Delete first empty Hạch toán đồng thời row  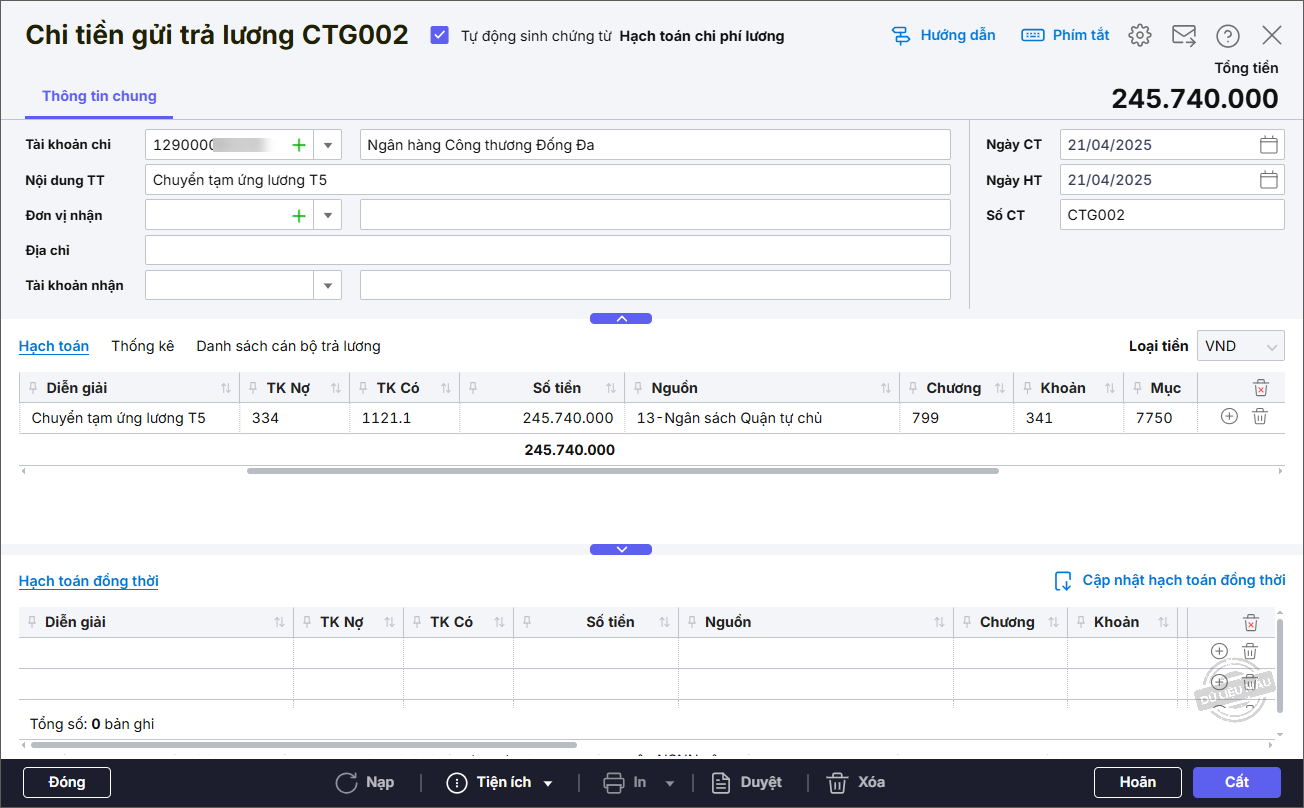tap(1250, 651)
